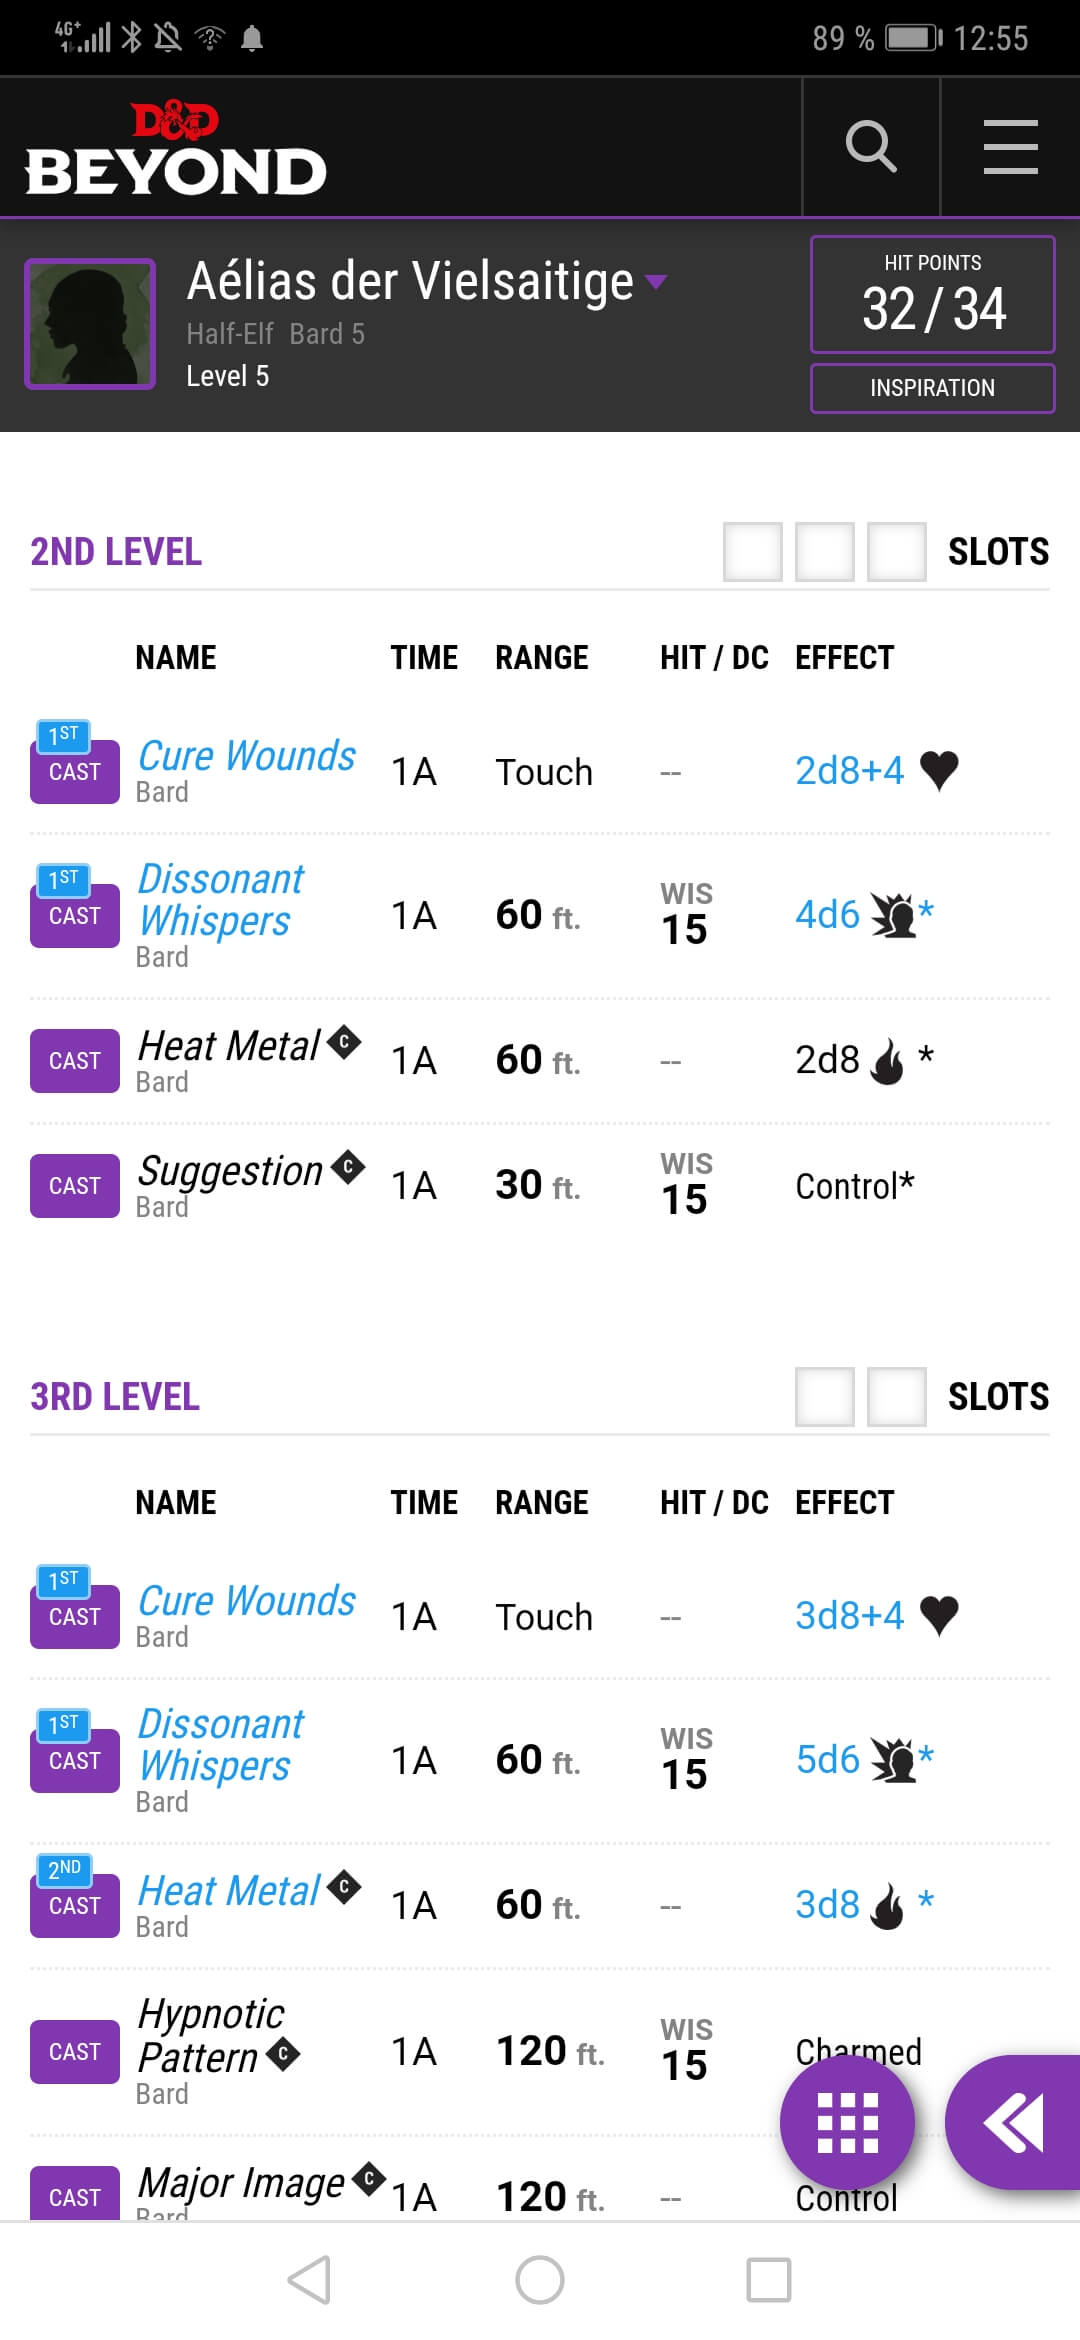Open the search magnifier icon

[x=870, y=147]
